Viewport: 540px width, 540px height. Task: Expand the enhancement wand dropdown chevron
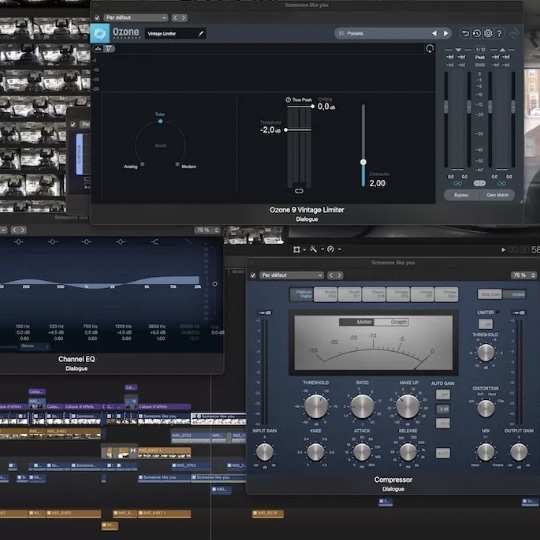pos(322,249)
